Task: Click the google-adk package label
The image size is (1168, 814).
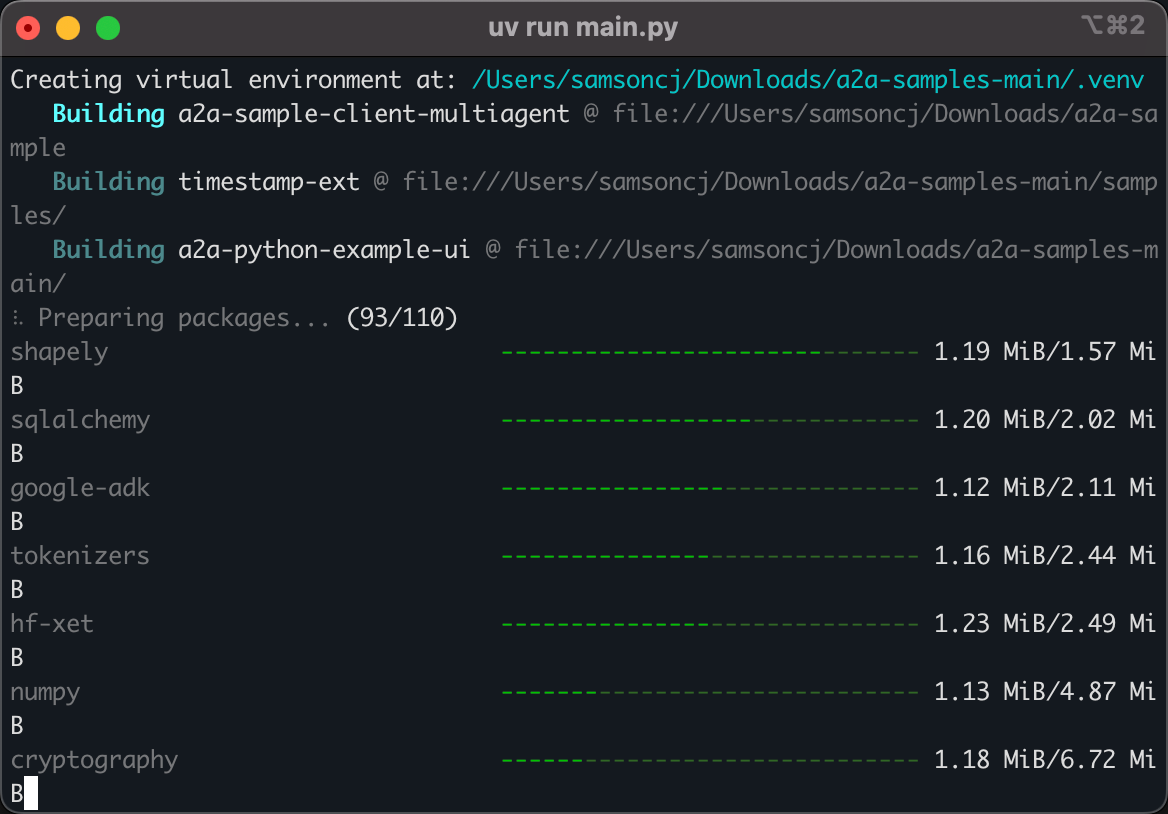Action: (x=80, y=488)
